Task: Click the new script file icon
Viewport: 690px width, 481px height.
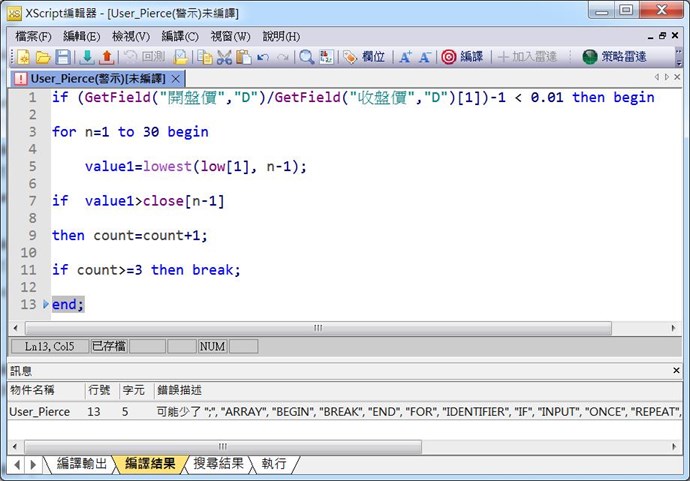Action: (x=22, y=58)
